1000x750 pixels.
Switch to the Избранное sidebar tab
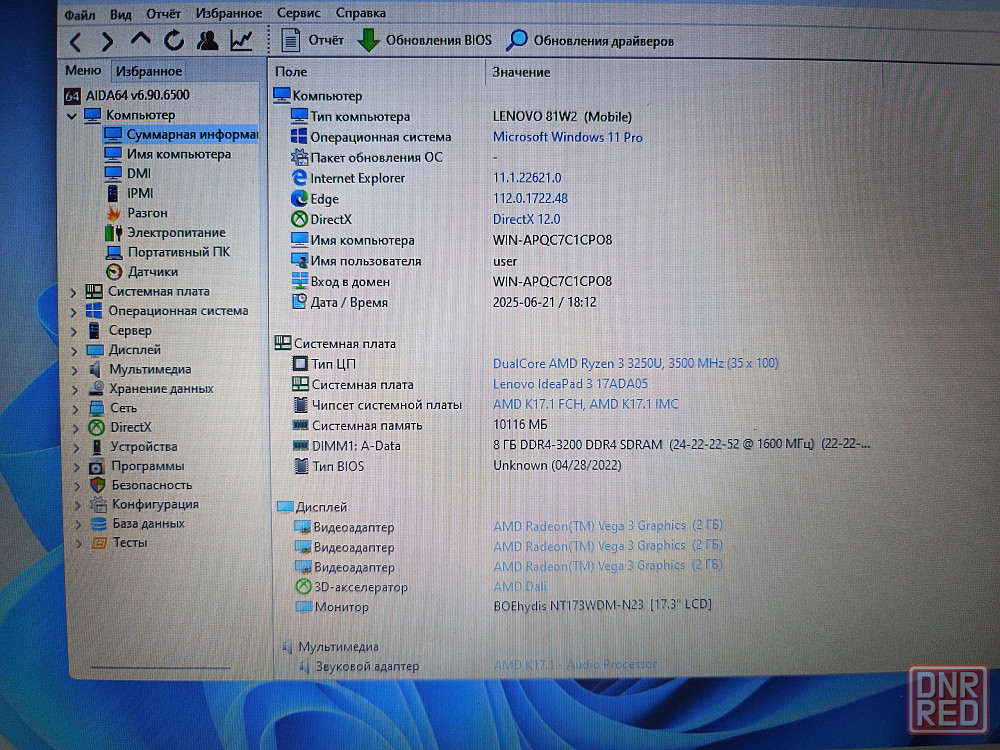tap(149, 71)
